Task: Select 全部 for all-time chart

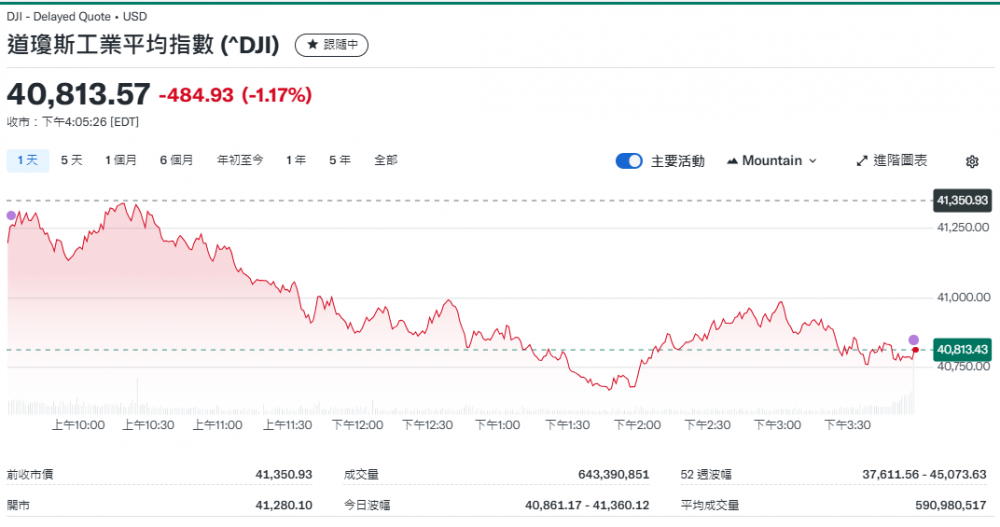Action: pos(385,160)
